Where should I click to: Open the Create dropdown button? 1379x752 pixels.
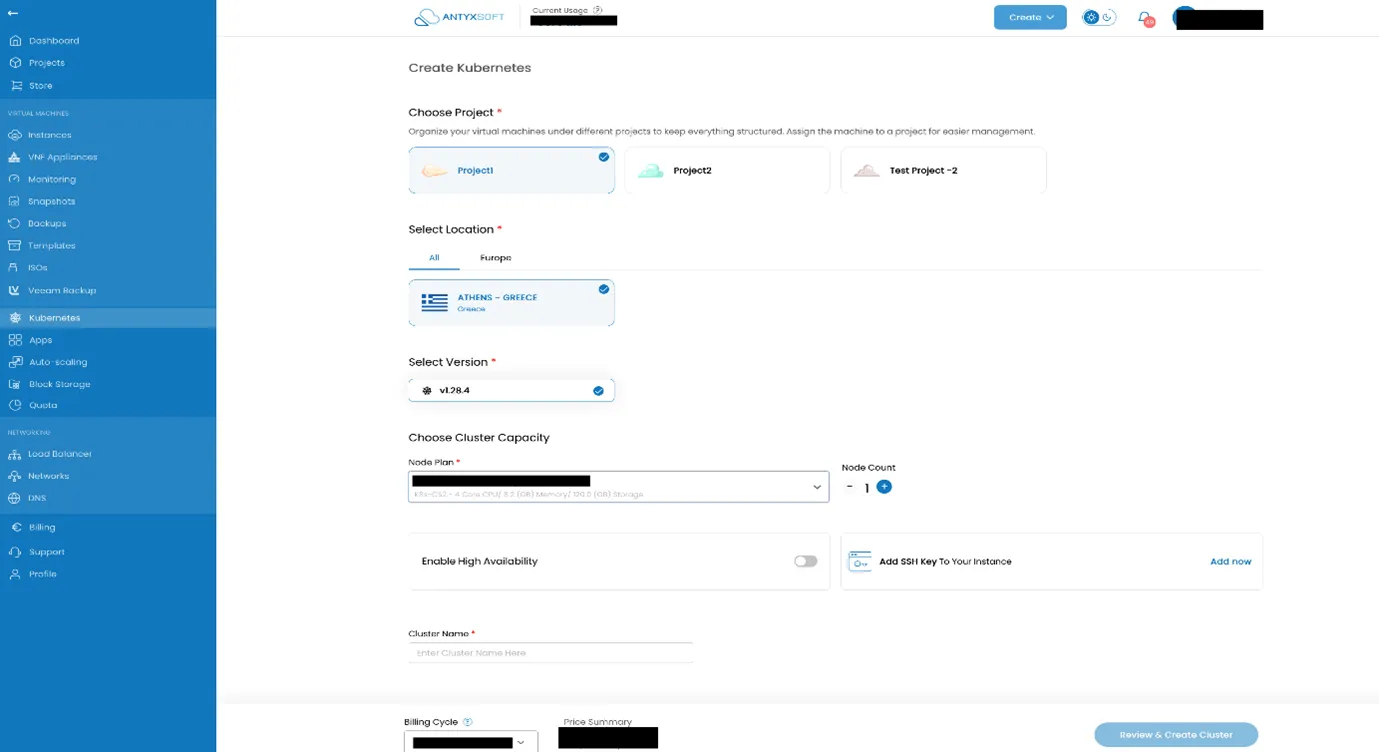click(1029, 18)
